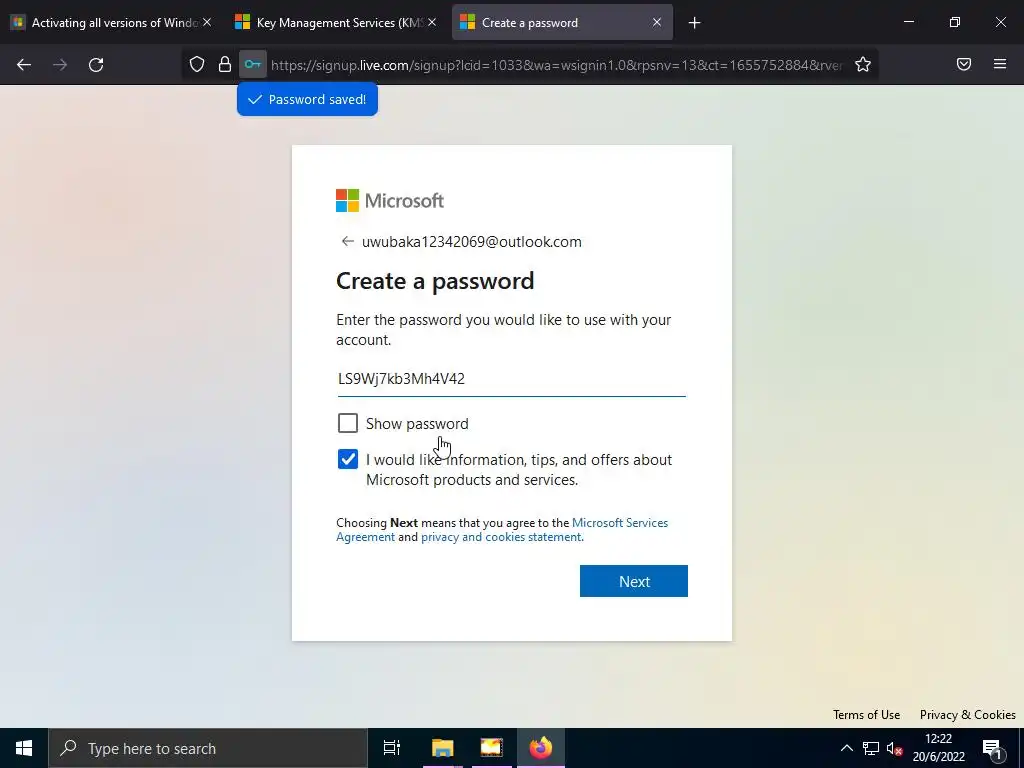
Task: Click the address bar URL
Action: (x=556, y=65)
